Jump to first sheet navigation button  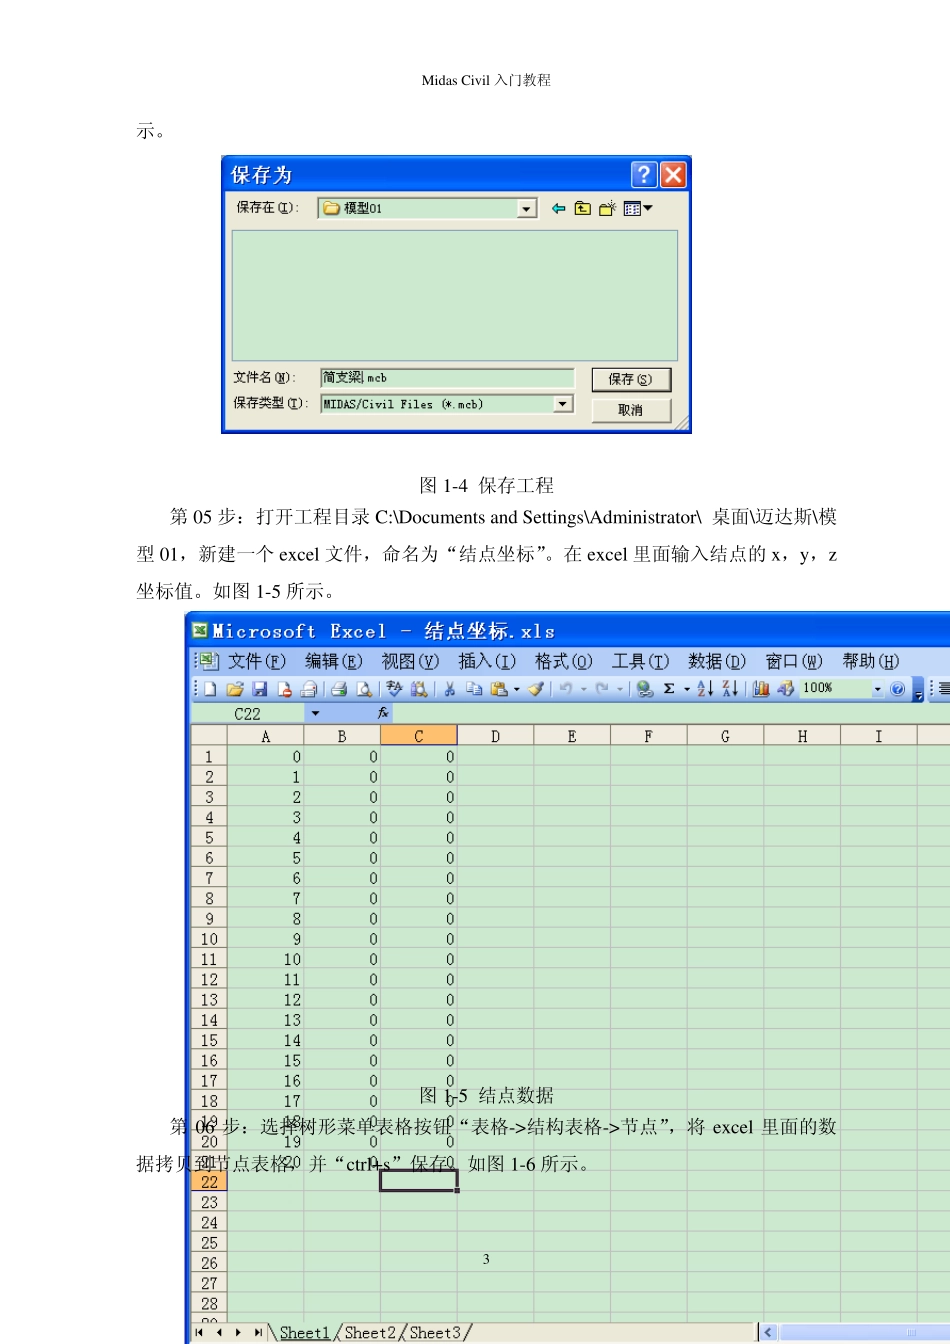coord(200,1332)
